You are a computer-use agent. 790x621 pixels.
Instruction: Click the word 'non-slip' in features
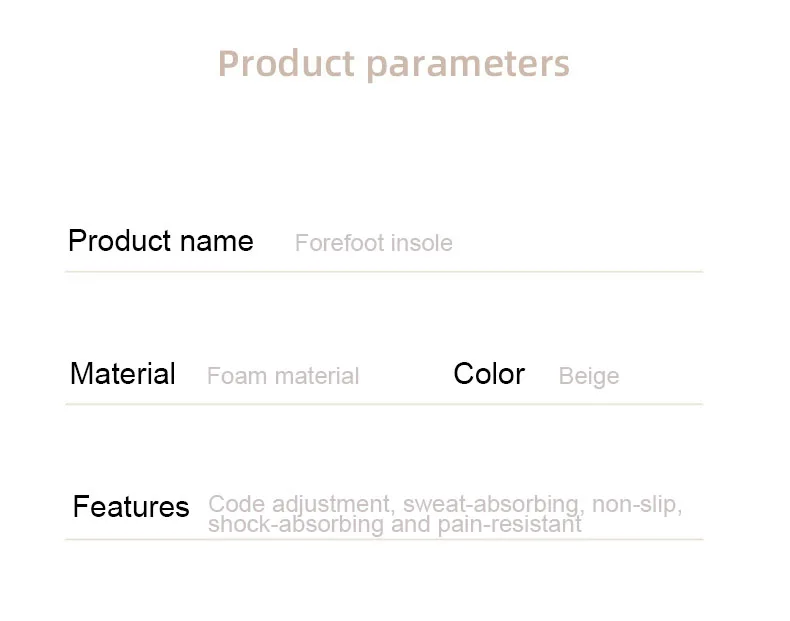tap(637, 505)
